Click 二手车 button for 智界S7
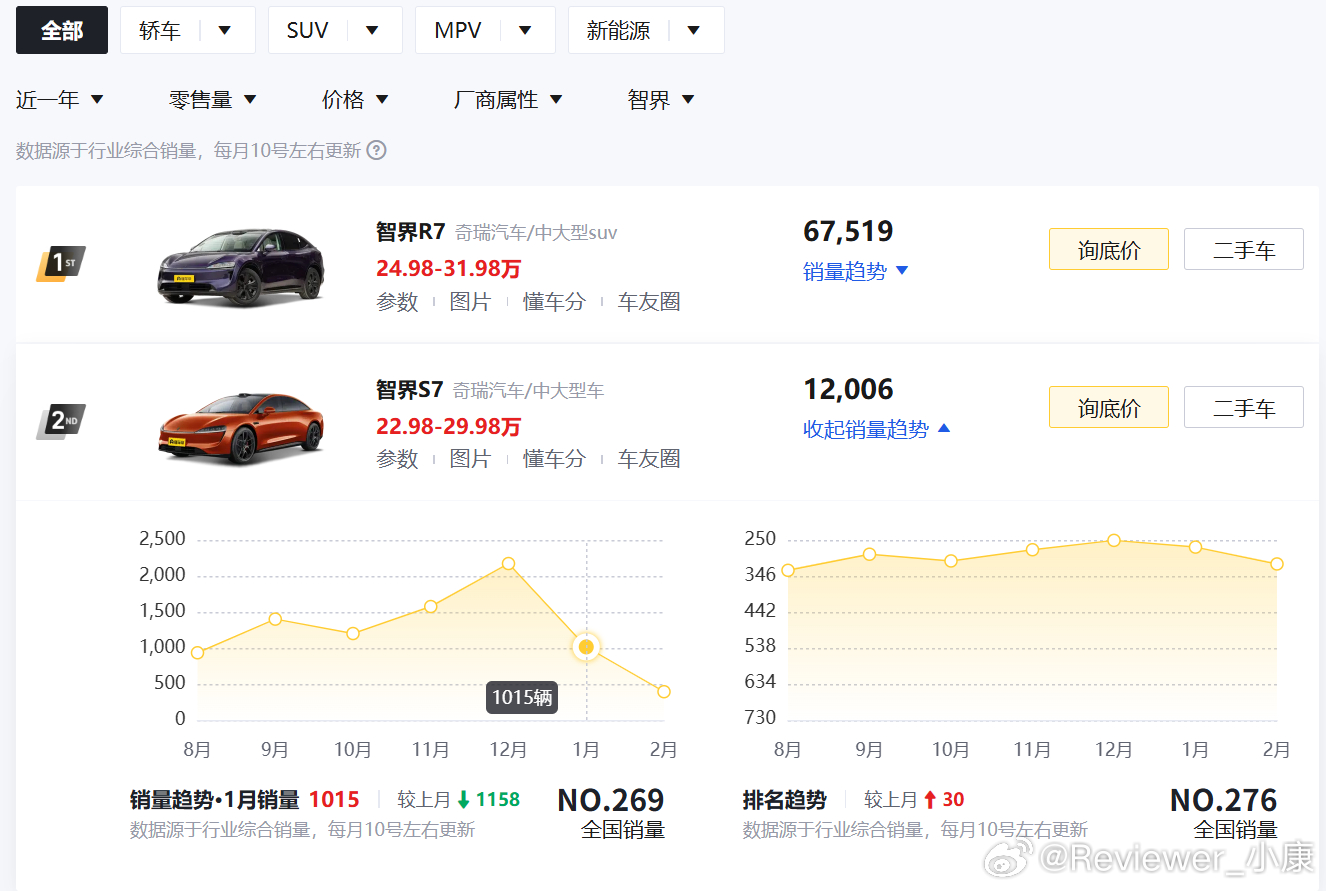This screenshot has width=1326, height=891. tap(1243, 406)
